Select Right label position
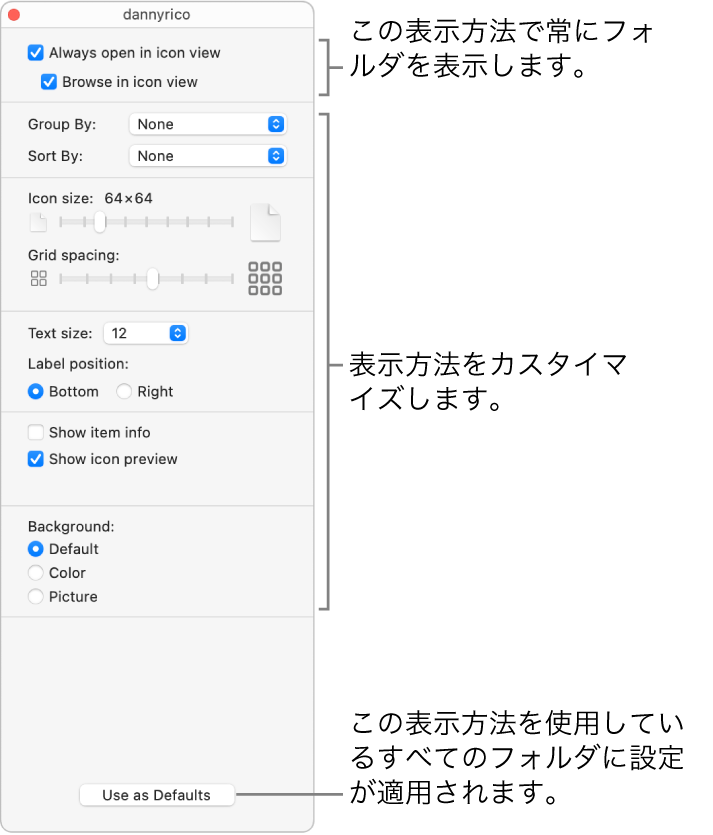The width and height of the screenshot is (713, 835). [x=124, y=391]
